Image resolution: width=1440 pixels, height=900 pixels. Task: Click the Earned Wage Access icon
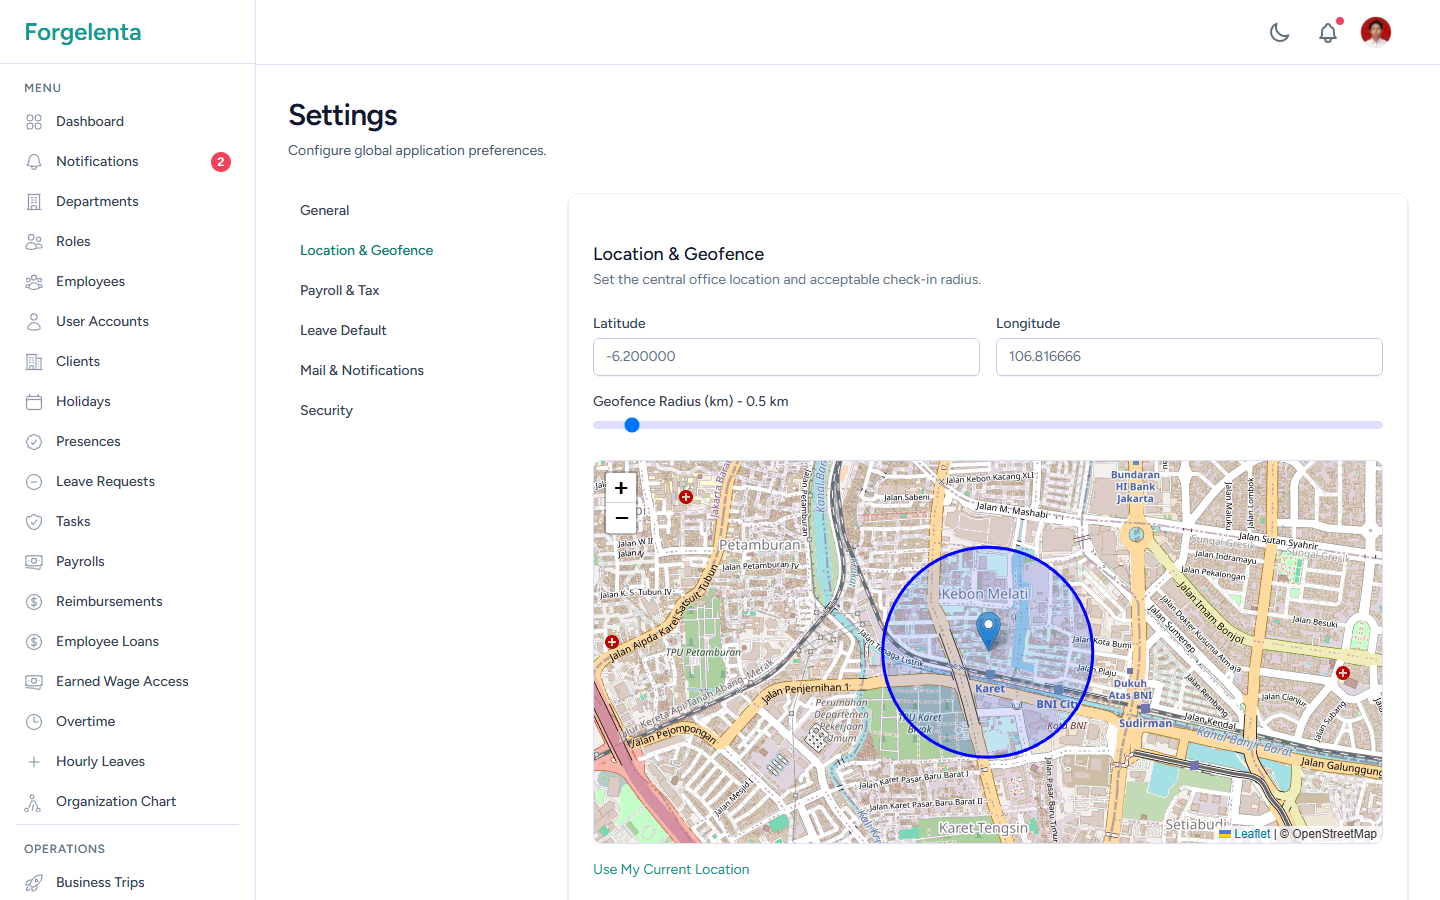pos(34,682)
